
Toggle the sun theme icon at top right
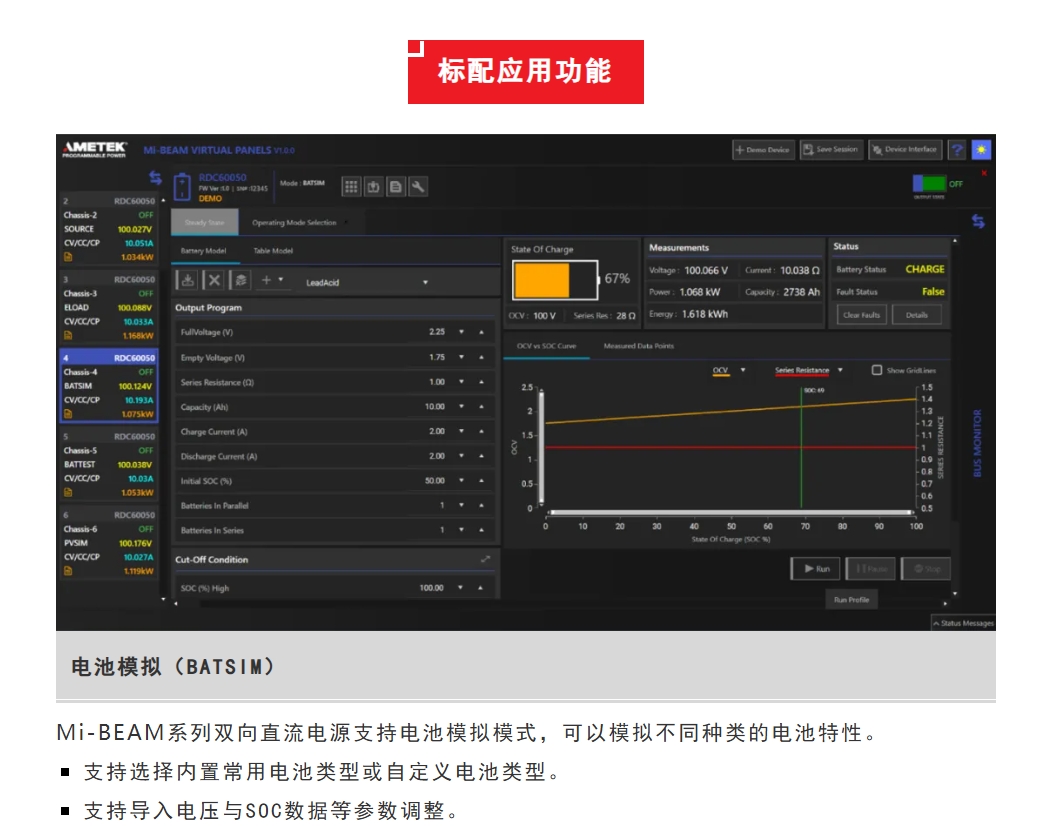point(981,150)
